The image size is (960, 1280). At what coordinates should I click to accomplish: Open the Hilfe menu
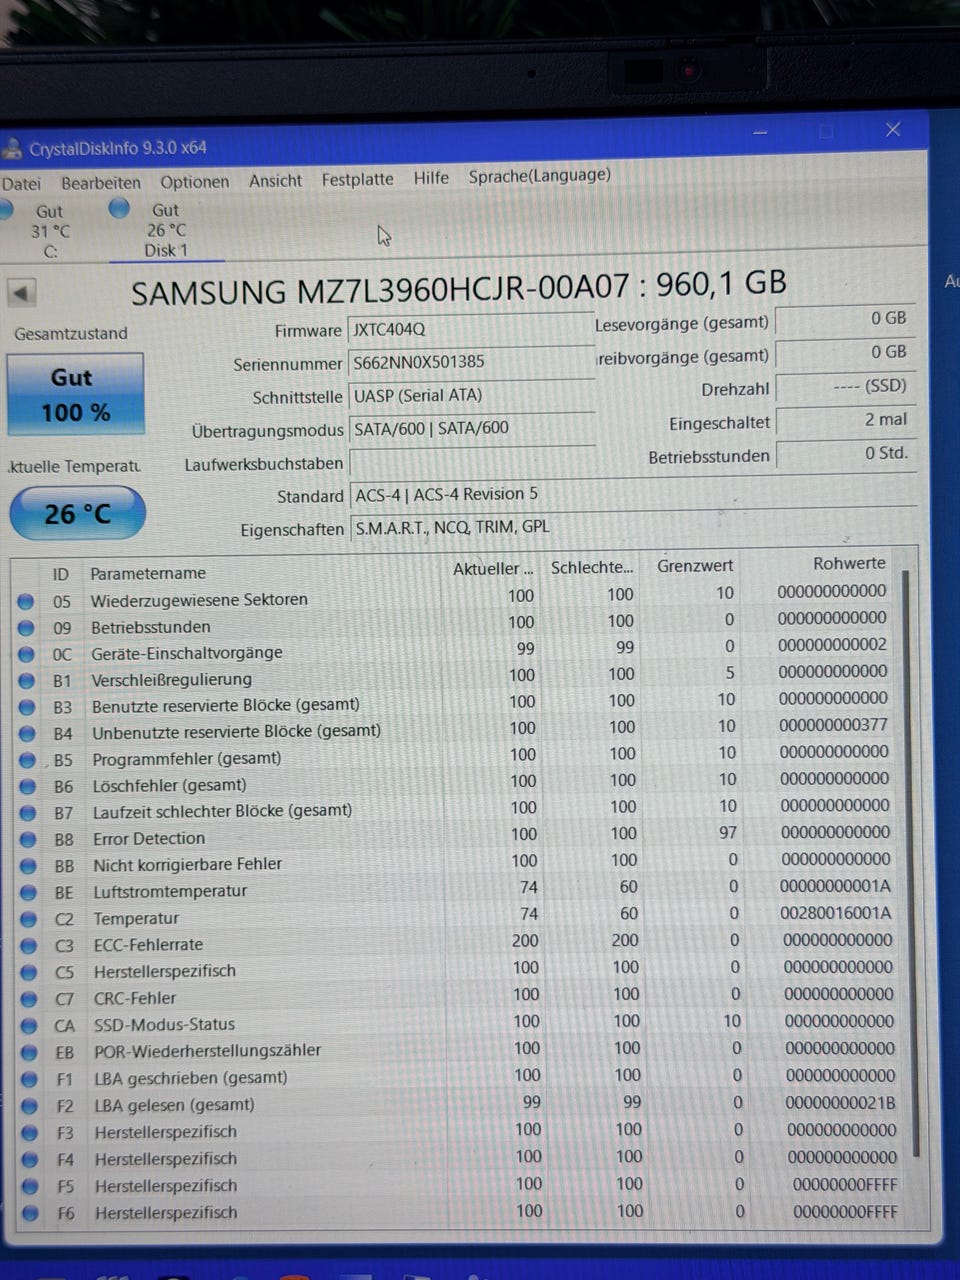click(431, 178)
